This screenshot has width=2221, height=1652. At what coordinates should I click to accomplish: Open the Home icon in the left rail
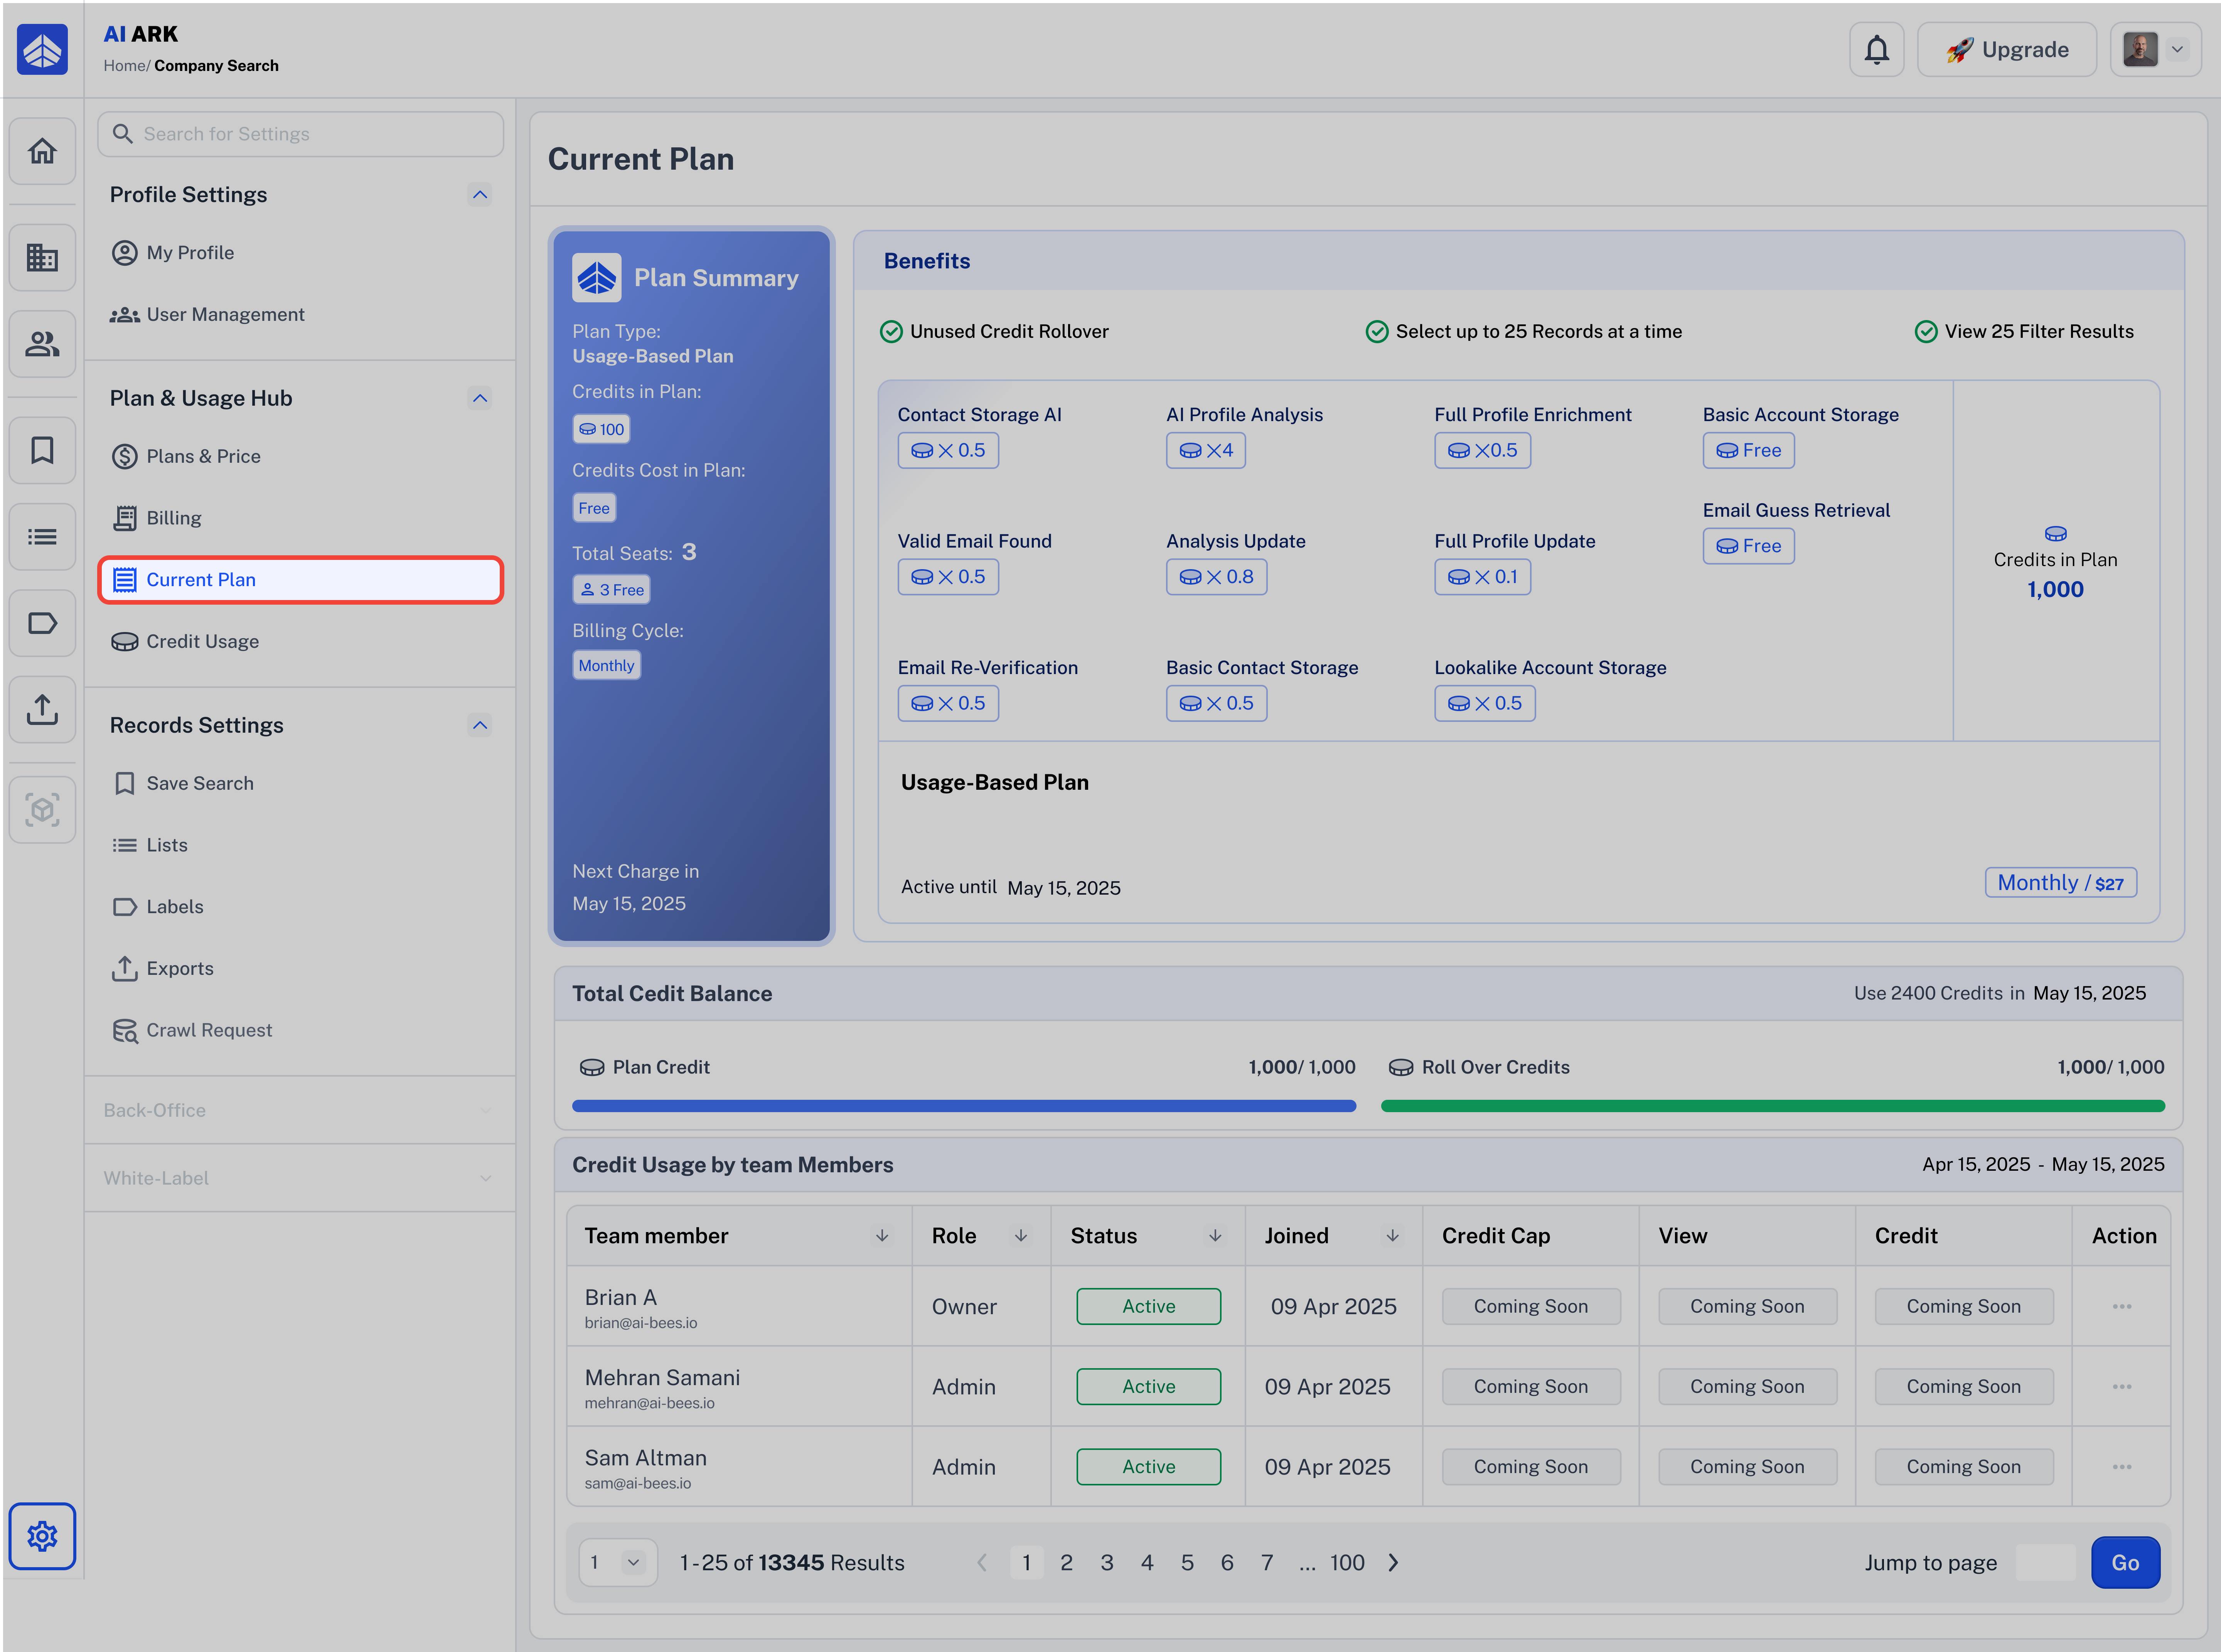(x=42, y=151)
